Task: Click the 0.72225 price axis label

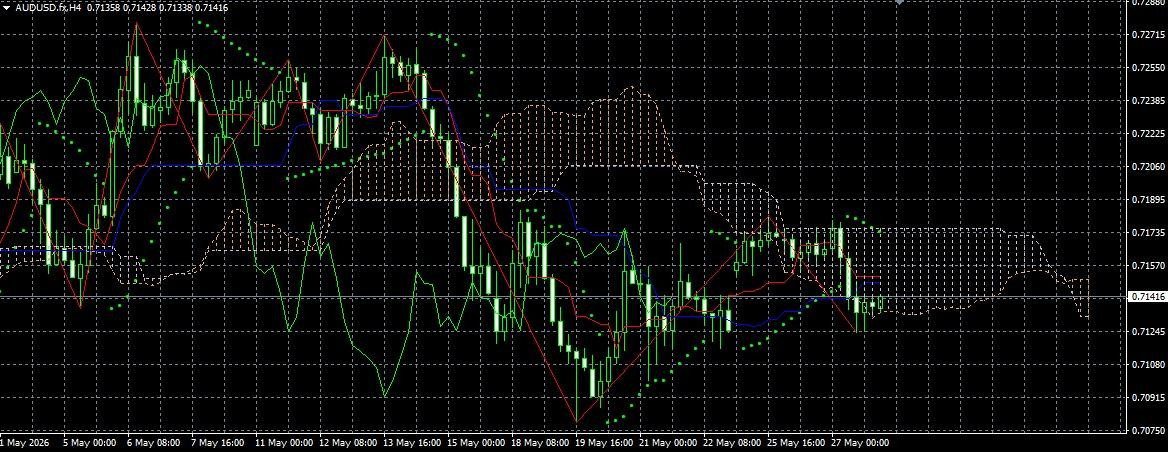Action: (x=1148, y=134)
